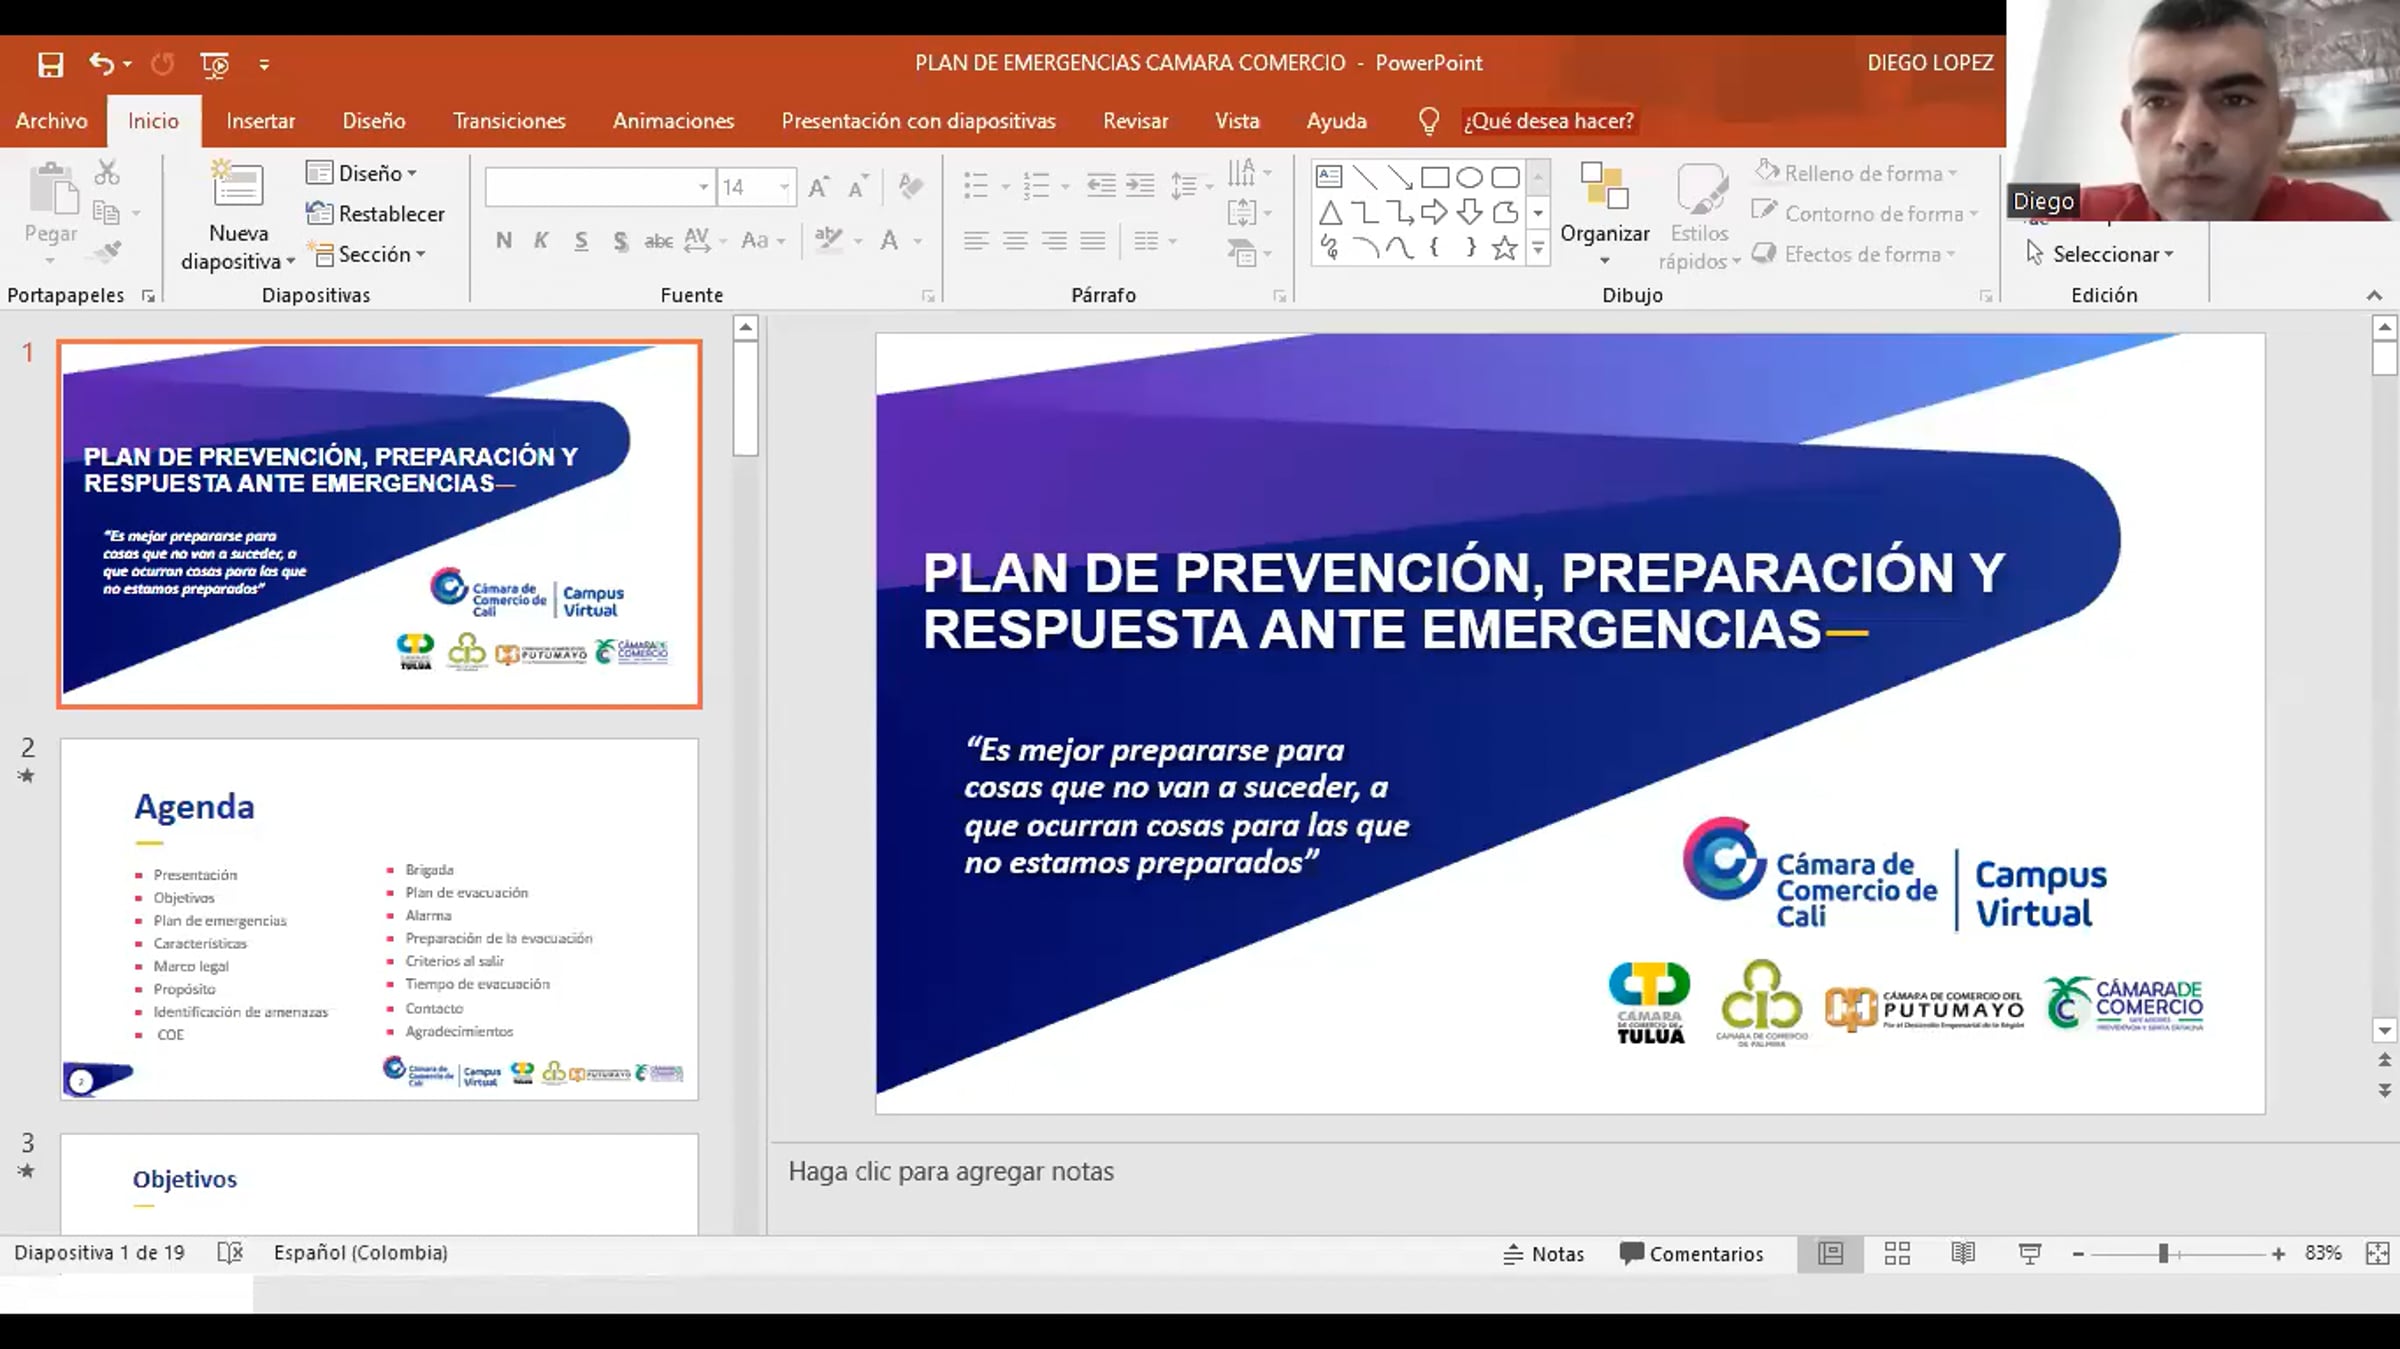The width and height of the screenshot is (2400, 1349).
Task: Select Presentación con diapositivas tab
Action: [918, 121]
